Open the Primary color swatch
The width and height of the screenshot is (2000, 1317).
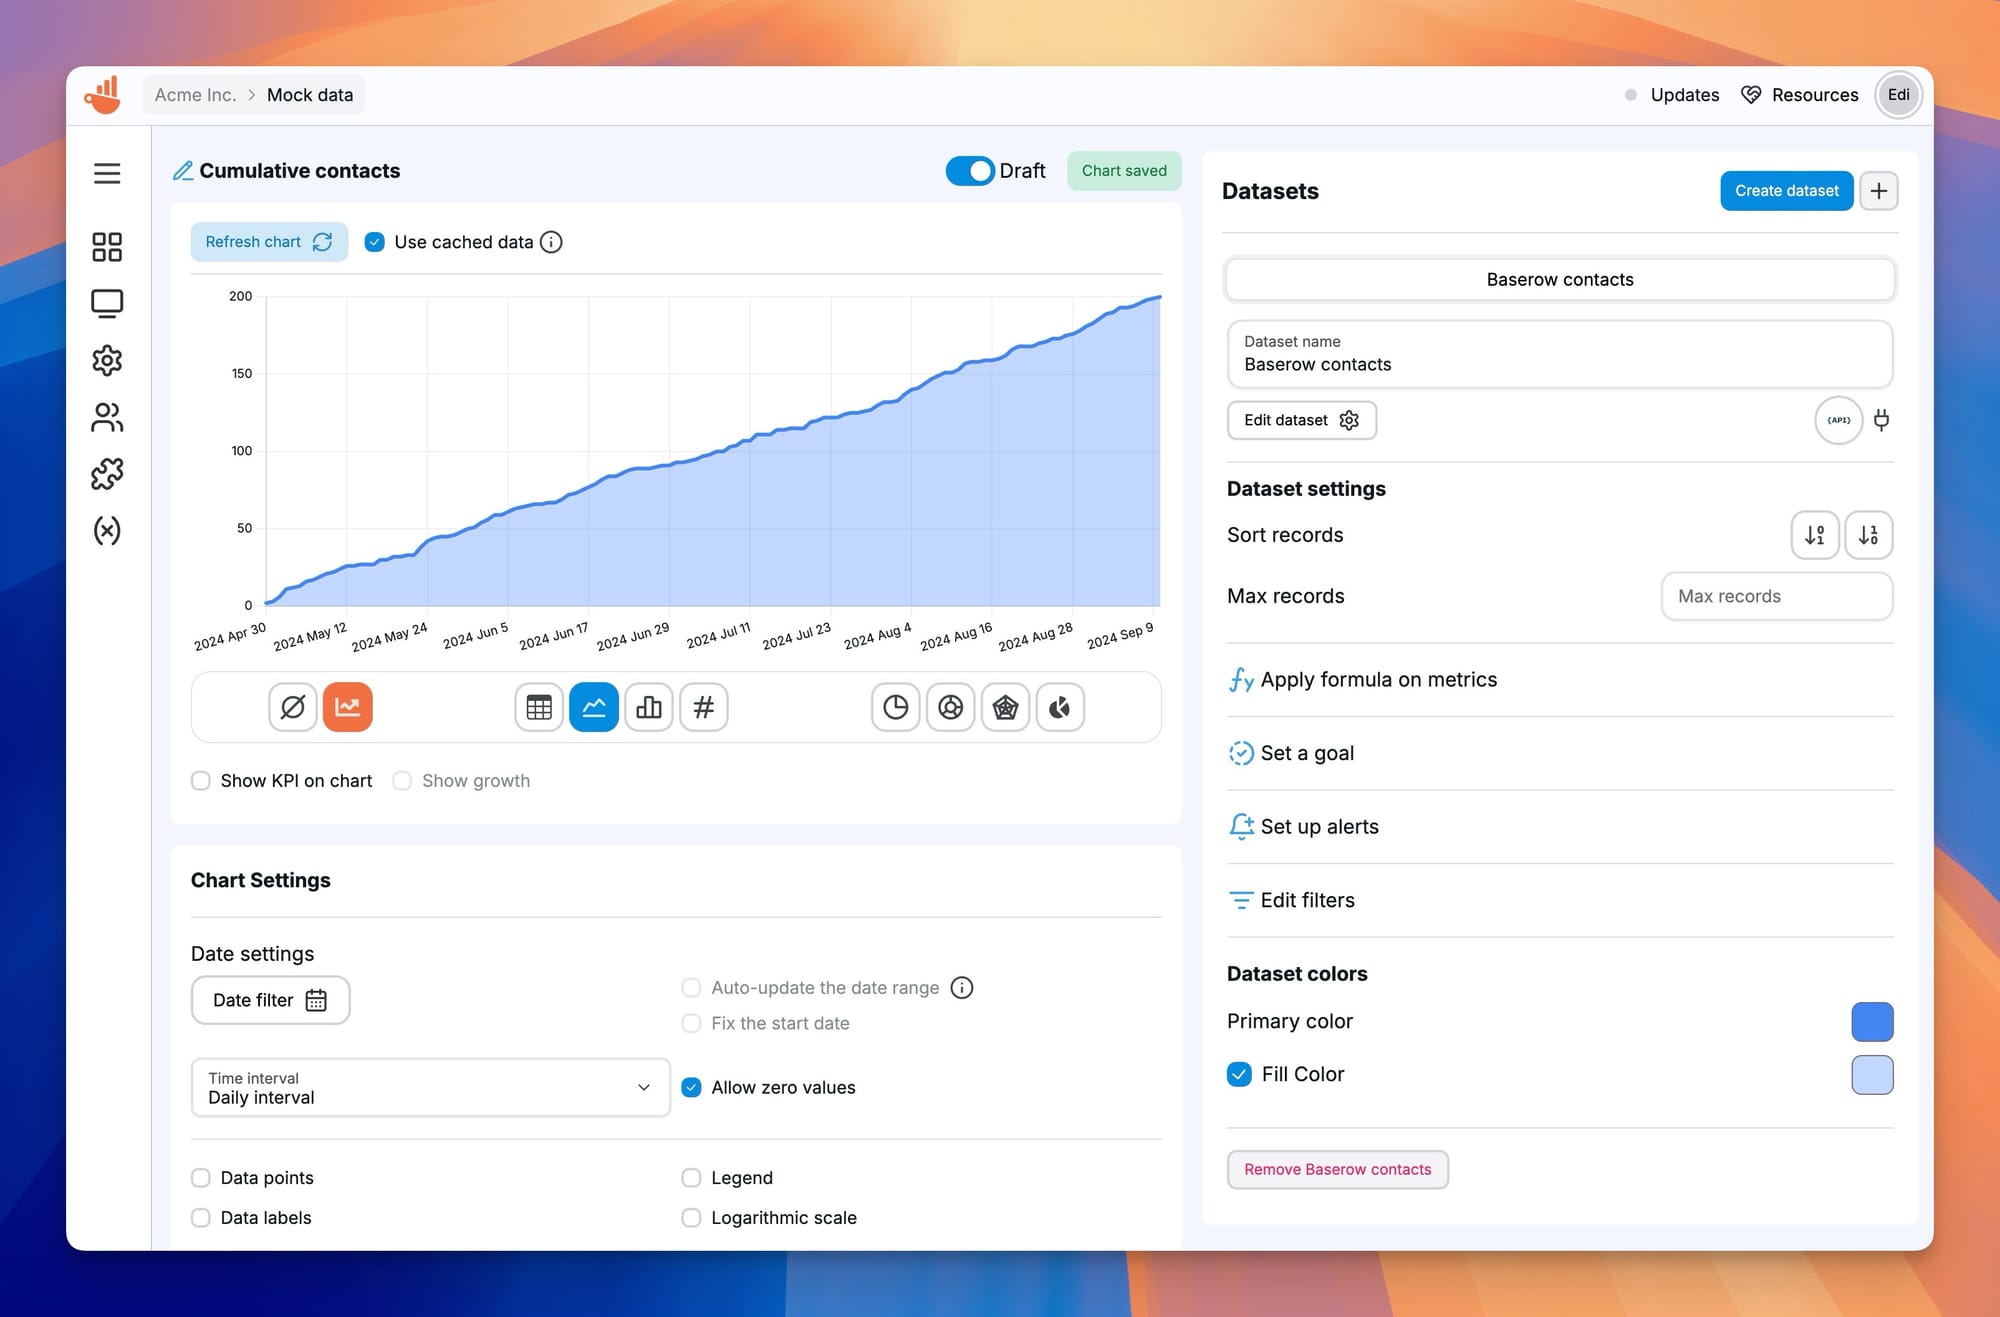(x=1871, y=1021)
